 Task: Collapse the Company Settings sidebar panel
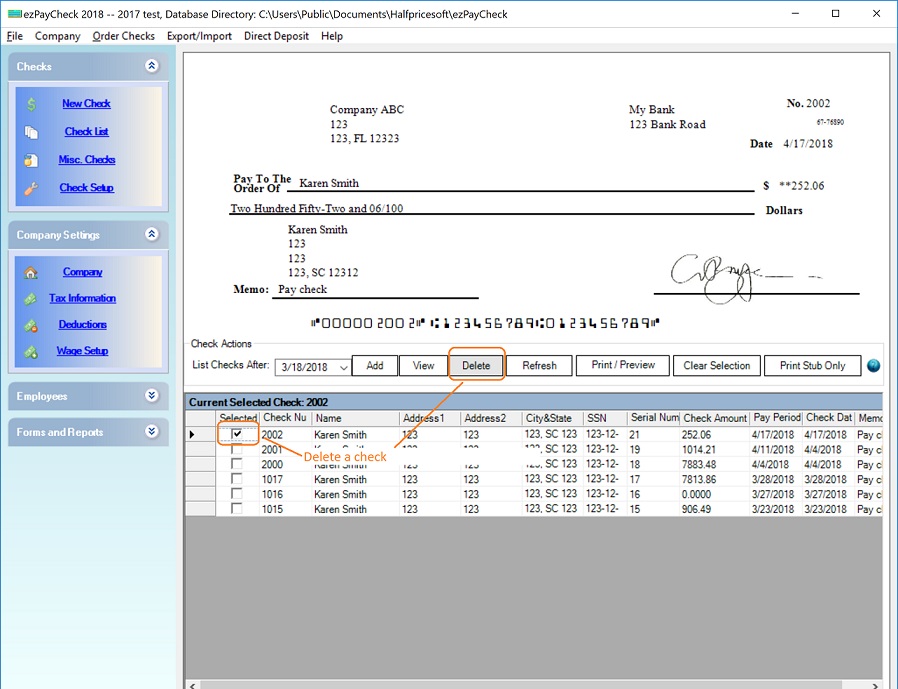click(x=152, y=234)
